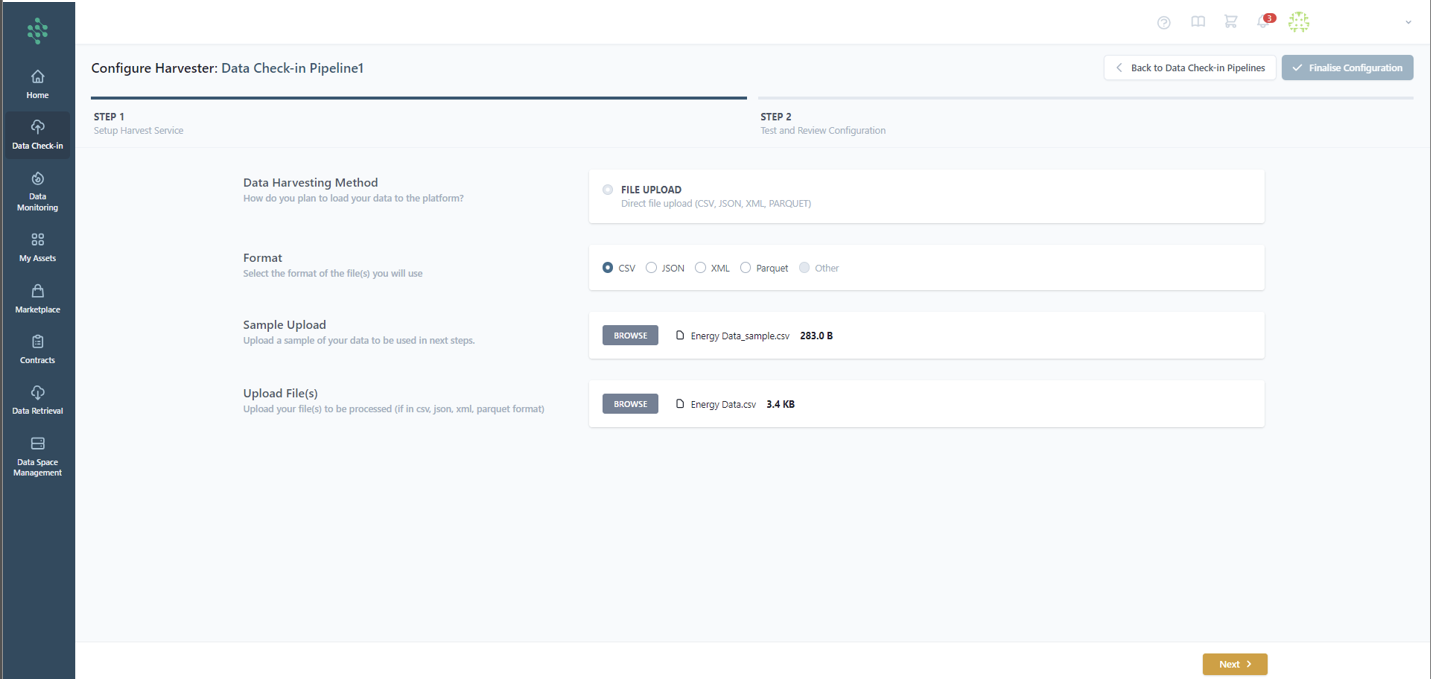1431x679 pixels.
Task: Click the green user avatar icon
Action: (1298, 22)
